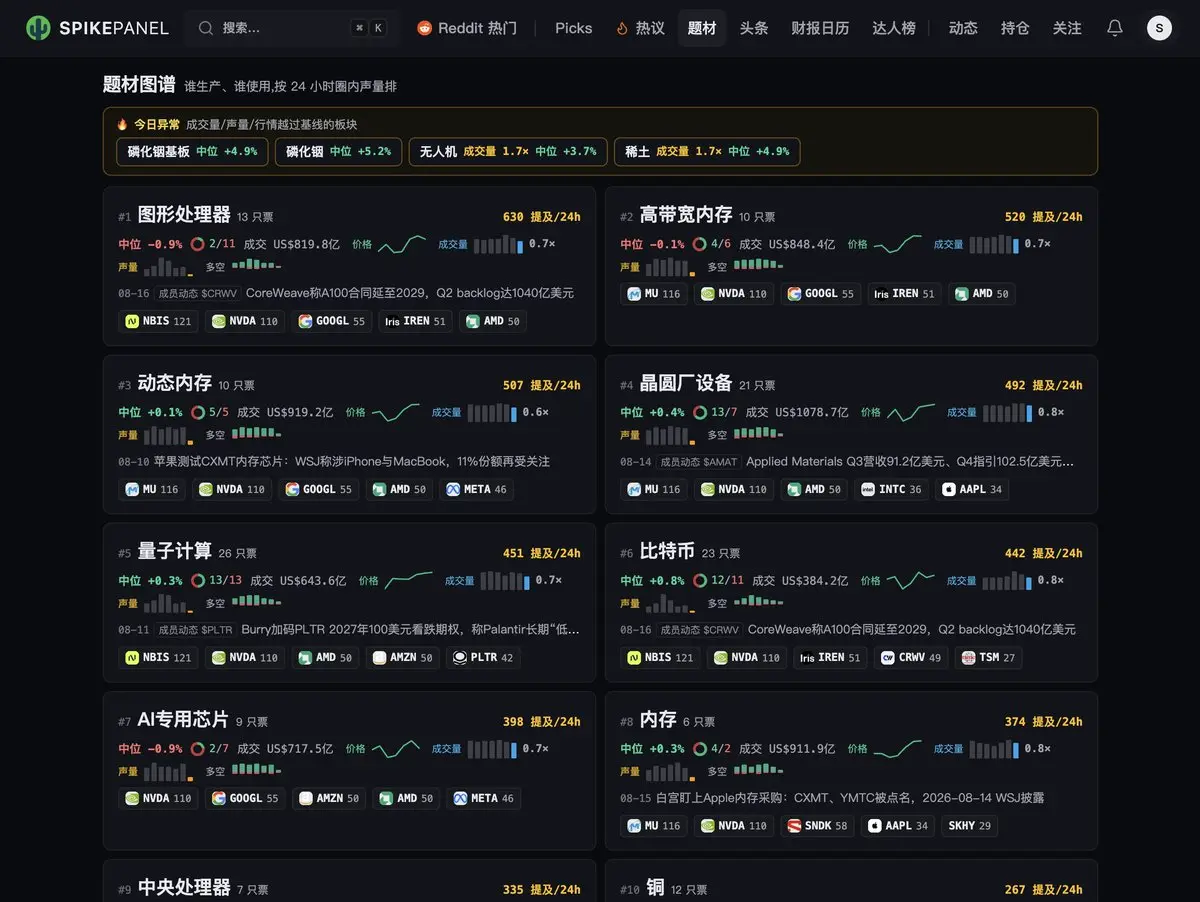Screen dimensions: 1200x902
Task: Open the notifications bell
Action: (1115, 28)
